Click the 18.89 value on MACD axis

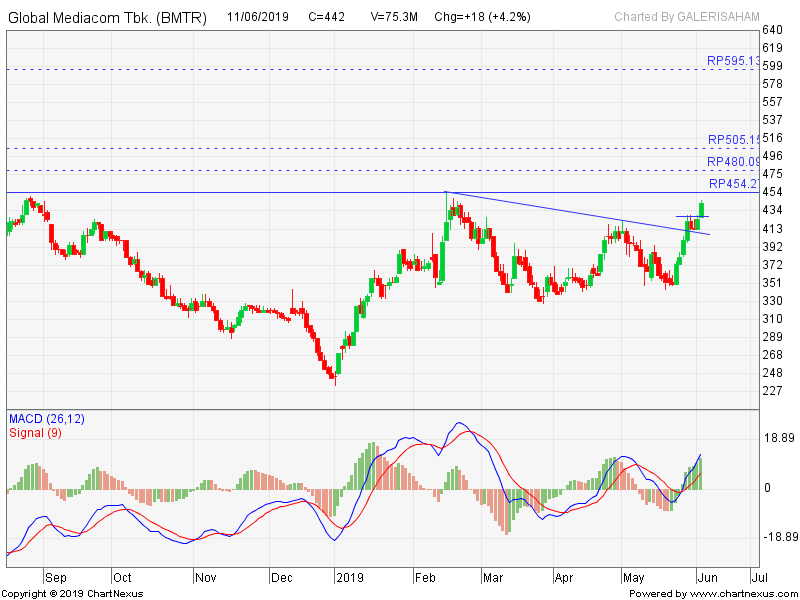point(780,438)
